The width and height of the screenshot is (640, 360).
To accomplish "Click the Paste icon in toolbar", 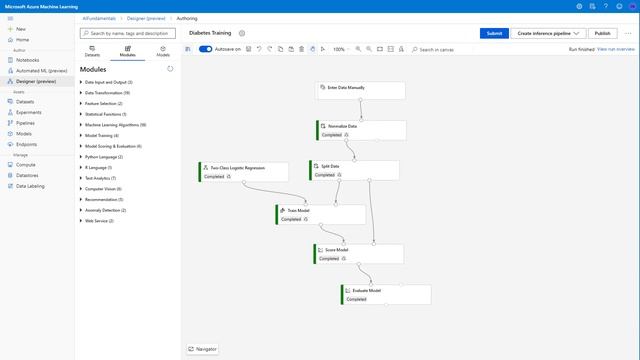I will tap(291, 49).
